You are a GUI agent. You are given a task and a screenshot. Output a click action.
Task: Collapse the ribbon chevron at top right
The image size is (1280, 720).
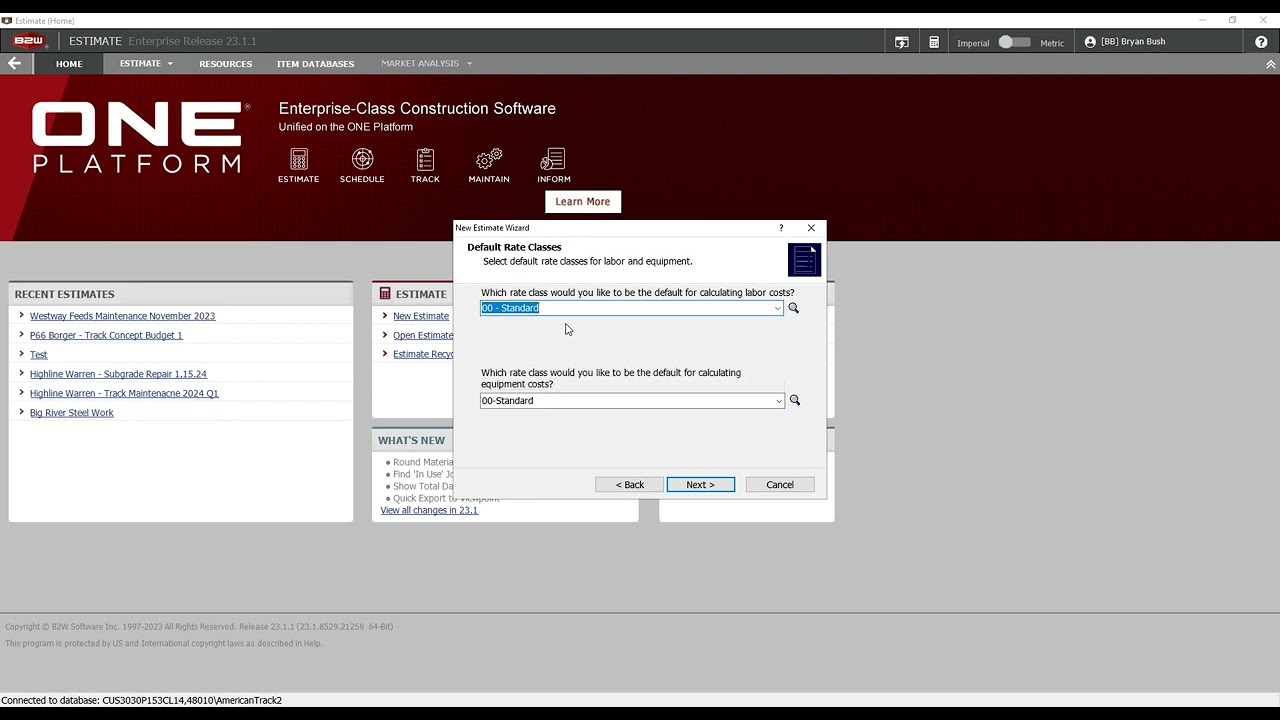tap(1271, 64)
